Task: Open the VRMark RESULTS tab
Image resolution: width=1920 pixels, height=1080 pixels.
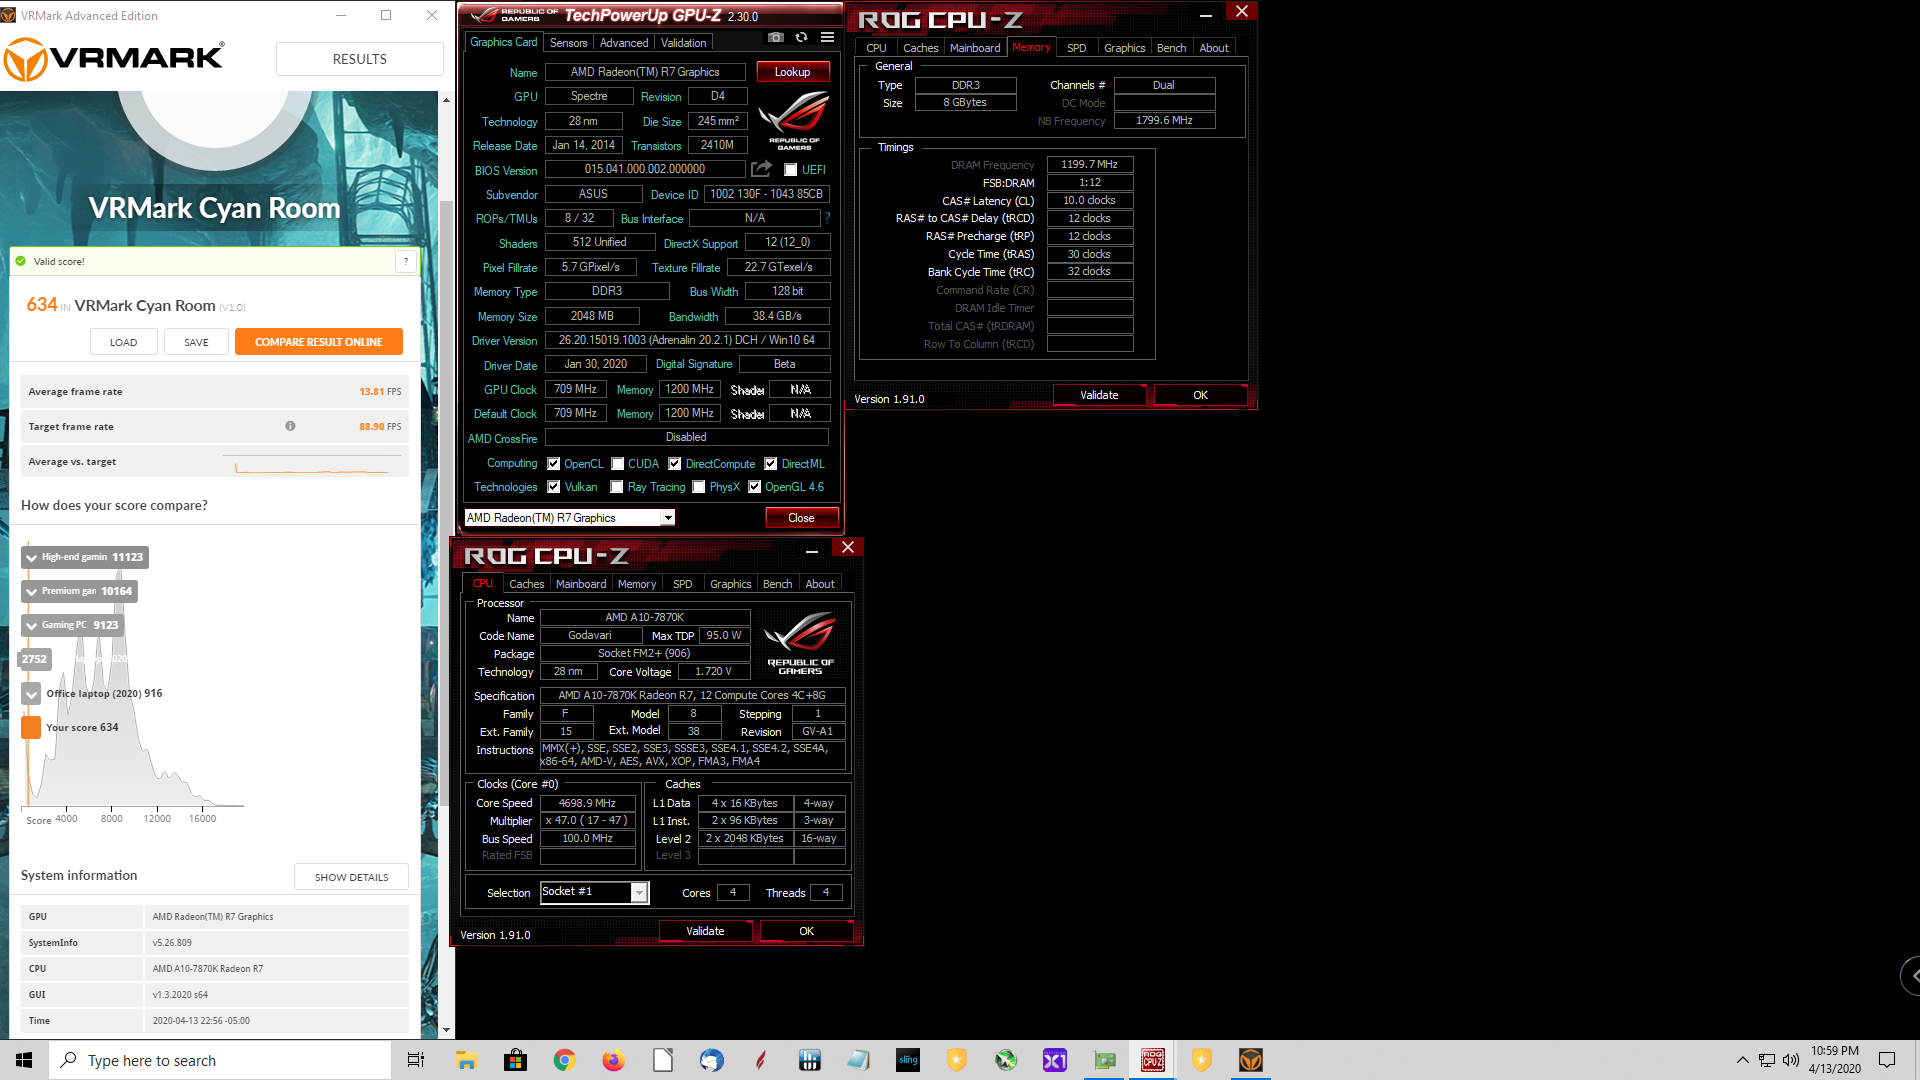Action: pyautogui.click(x=360, y=59)
